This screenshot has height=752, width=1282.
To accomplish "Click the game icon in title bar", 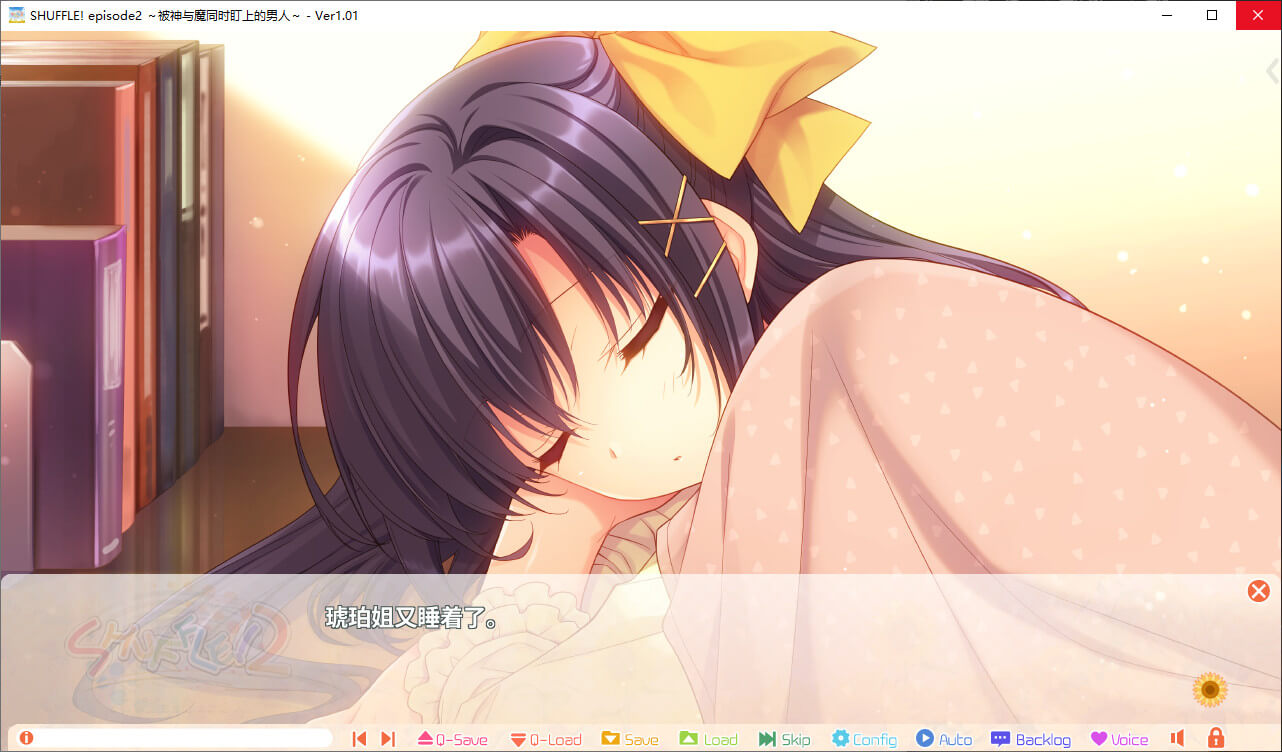I will point(16,15).
